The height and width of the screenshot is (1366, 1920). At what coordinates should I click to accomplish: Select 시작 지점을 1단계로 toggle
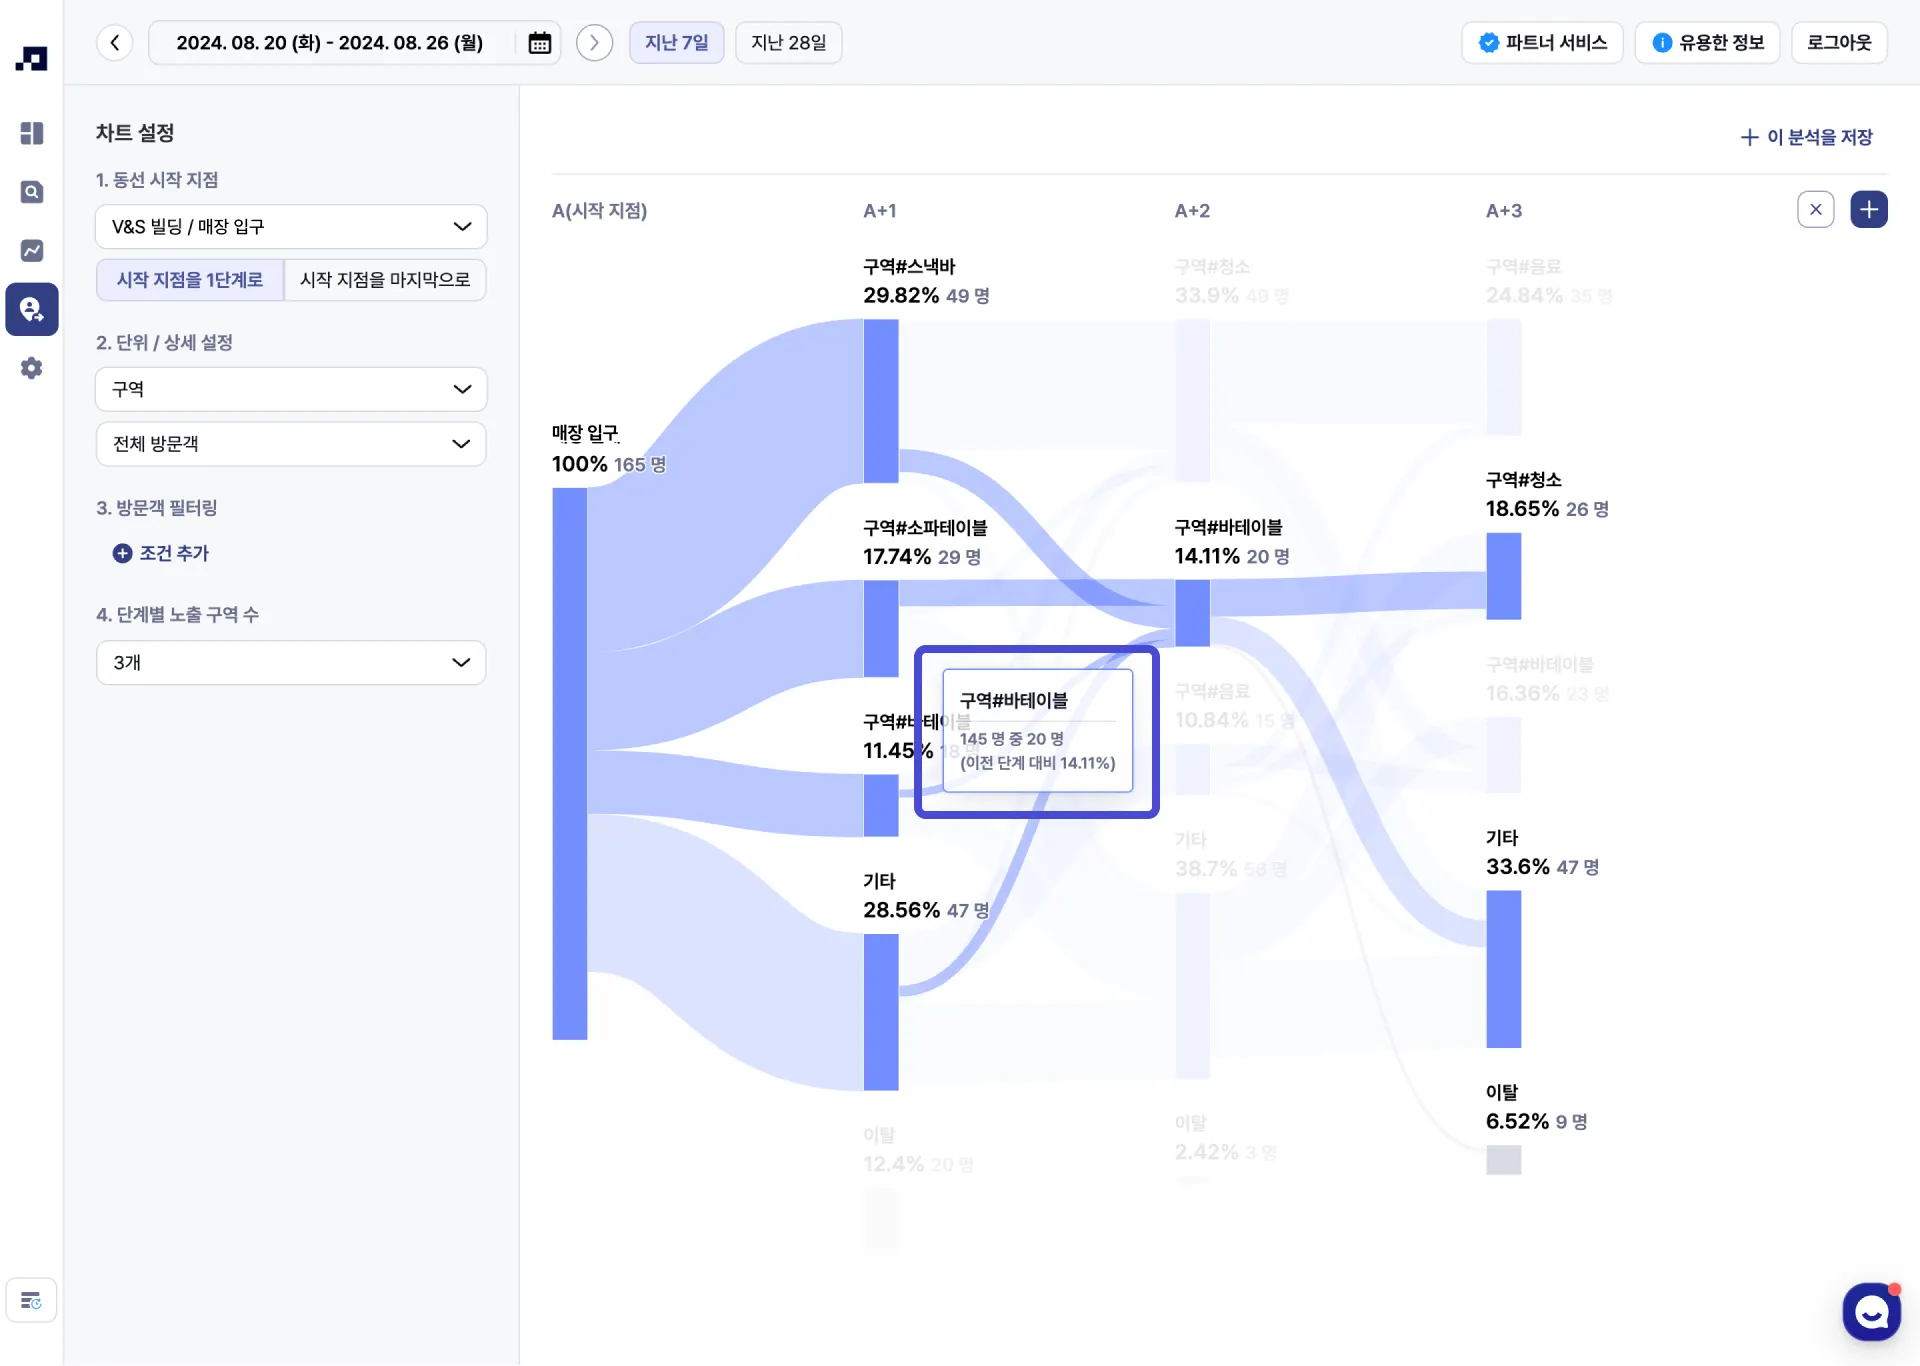[190, 280]
